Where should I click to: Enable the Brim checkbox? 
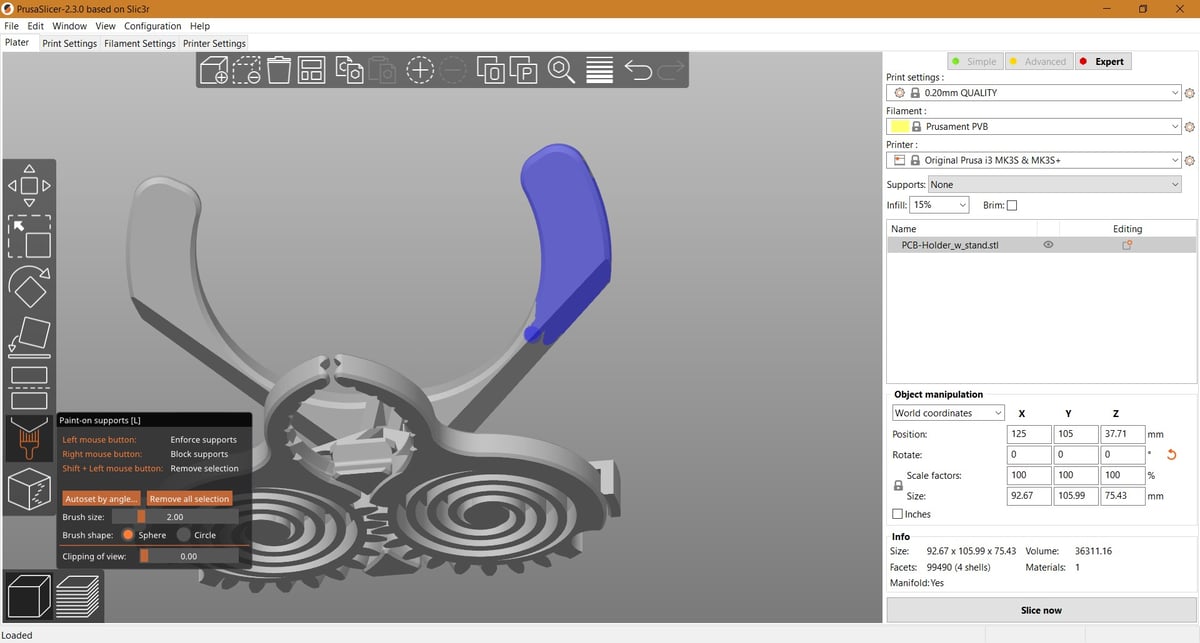[x=1011, y=205]
